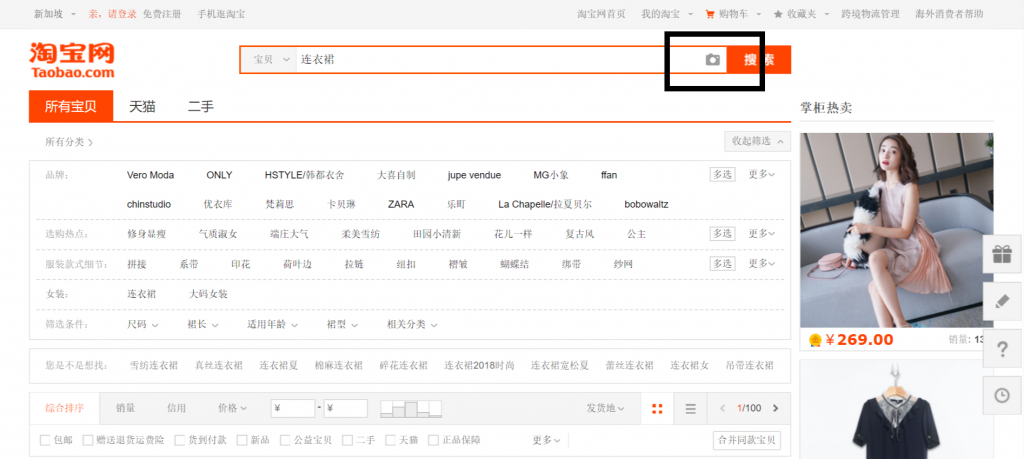Check the 新品 new items checkbox
Viewport: 1024px width, 459px height.
pyautogui.click(x=242, y=440)
